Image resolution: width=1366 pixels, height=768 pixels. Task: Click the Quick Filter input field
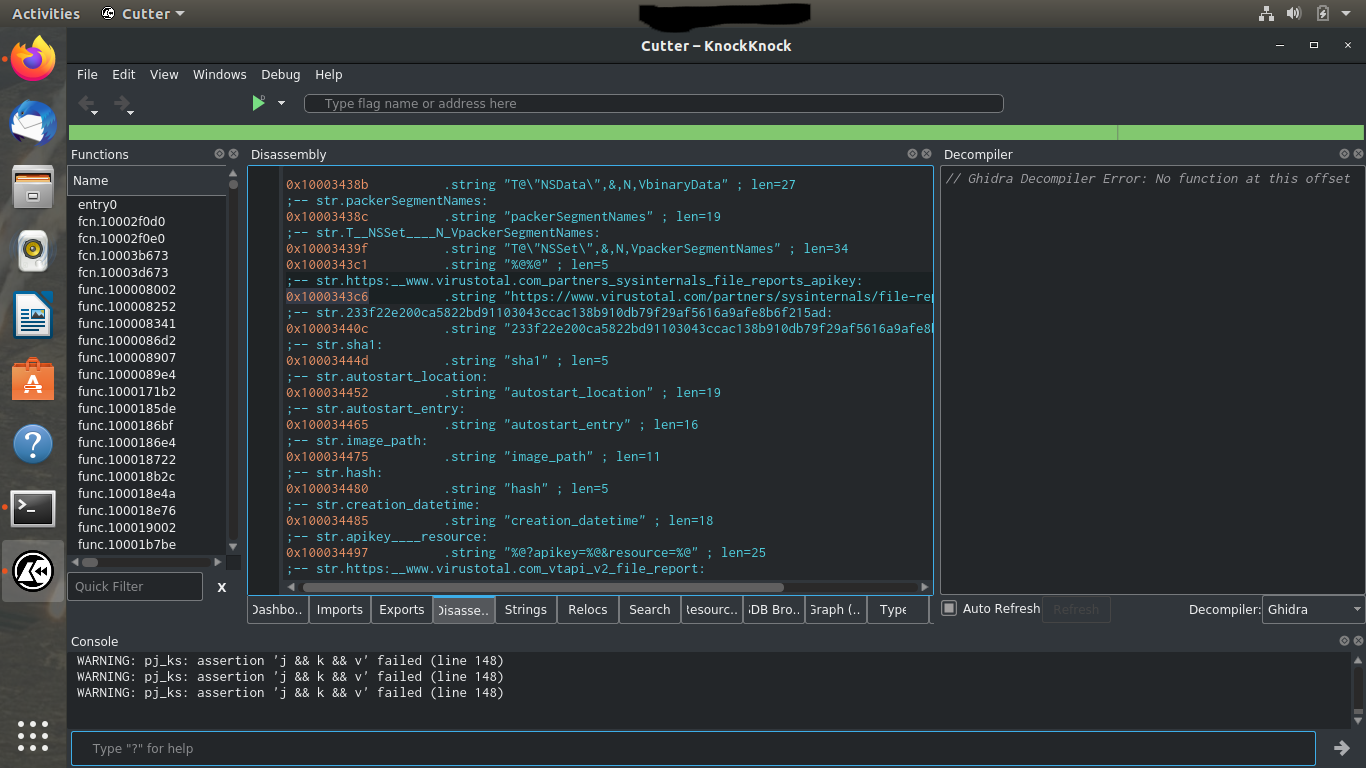coord(135,587)
